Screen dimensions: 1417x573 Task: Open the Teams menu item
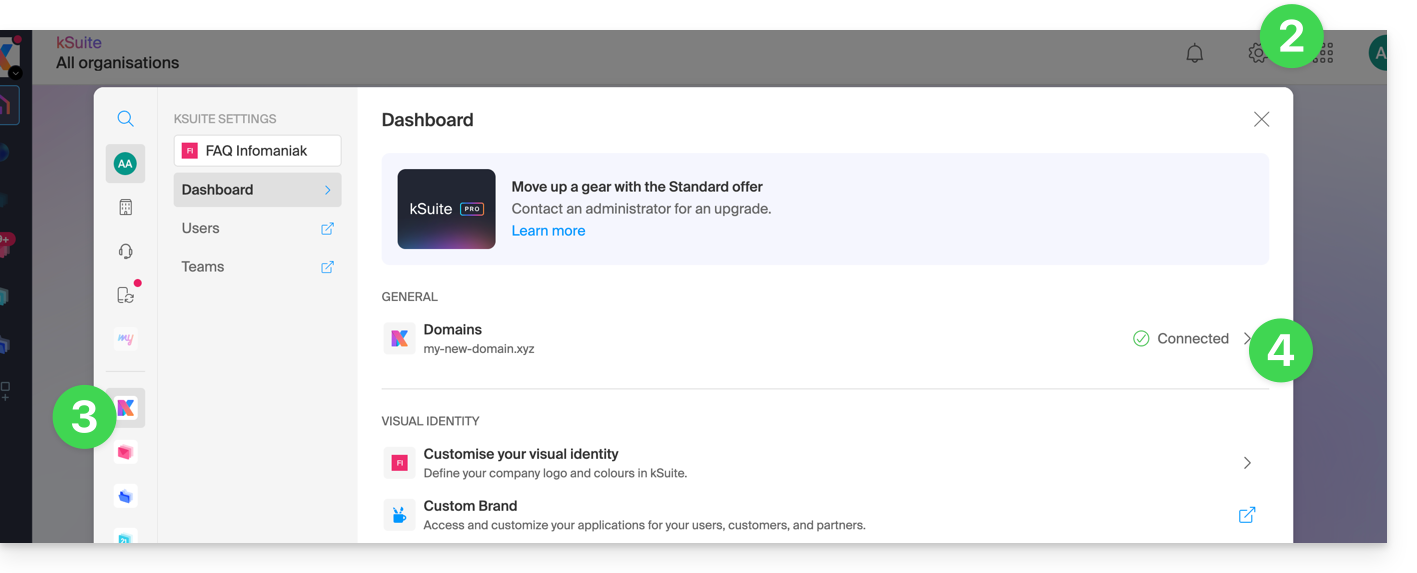click(257, 267)
